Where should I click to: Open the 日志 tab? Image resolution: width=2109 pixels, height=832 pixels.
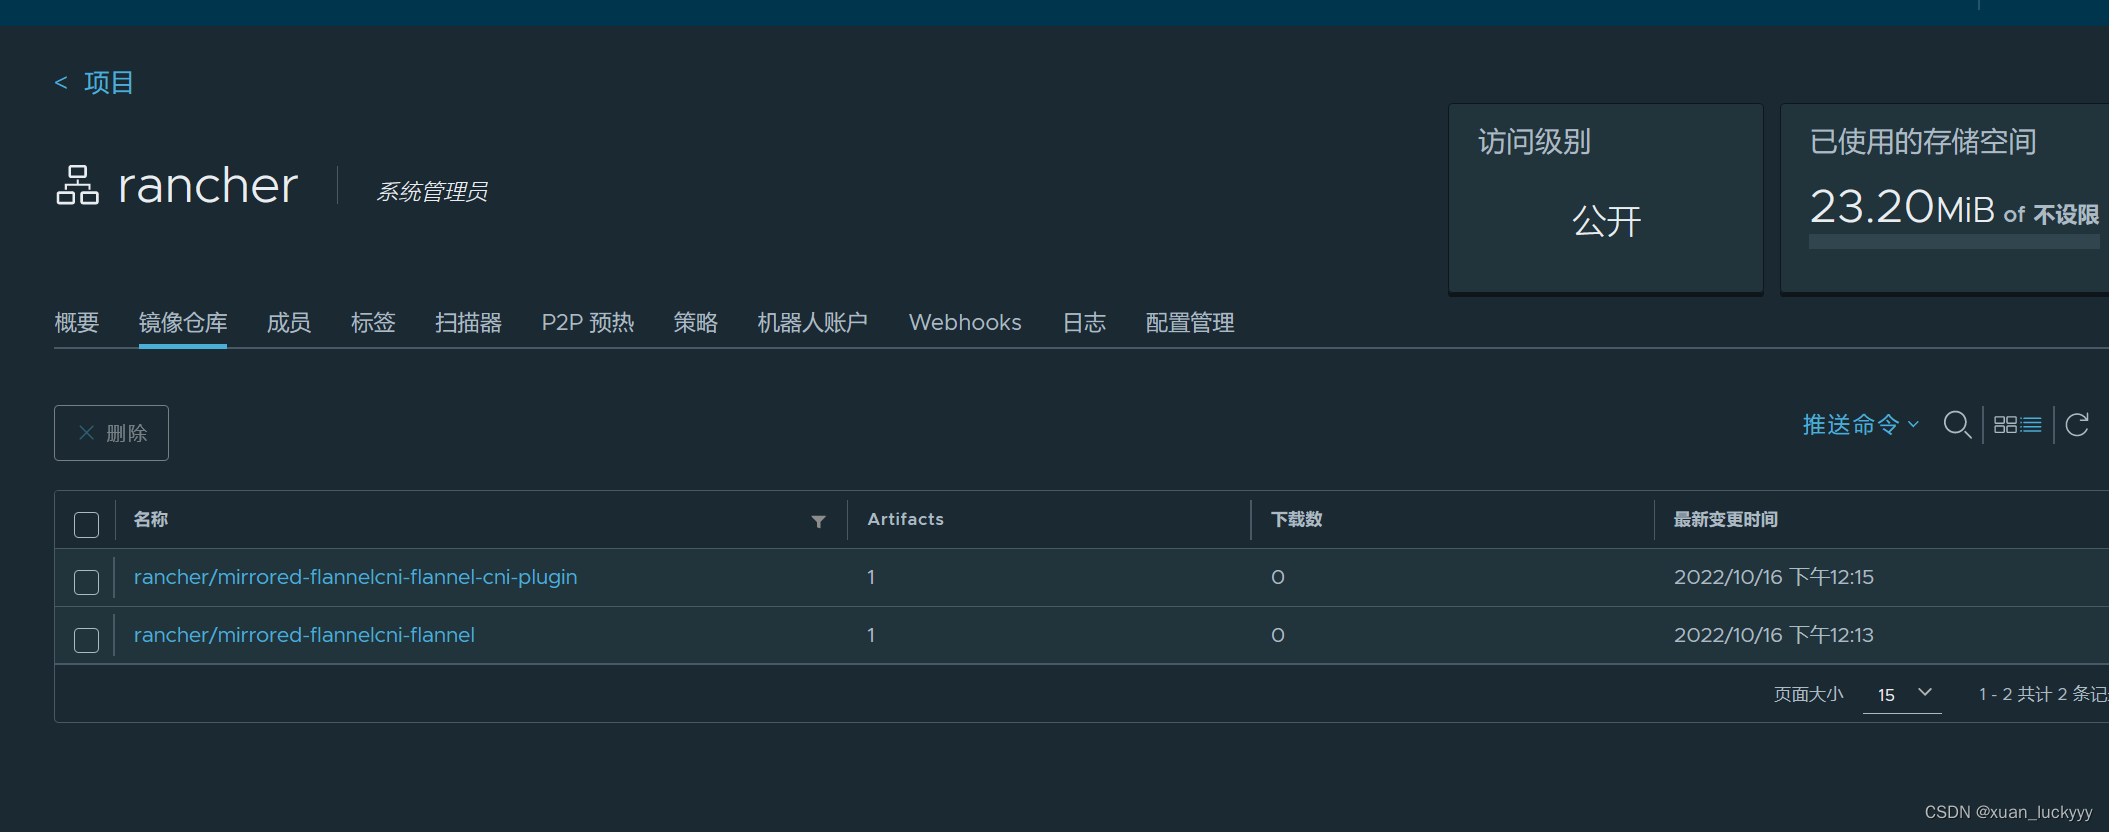(1084, 323)
